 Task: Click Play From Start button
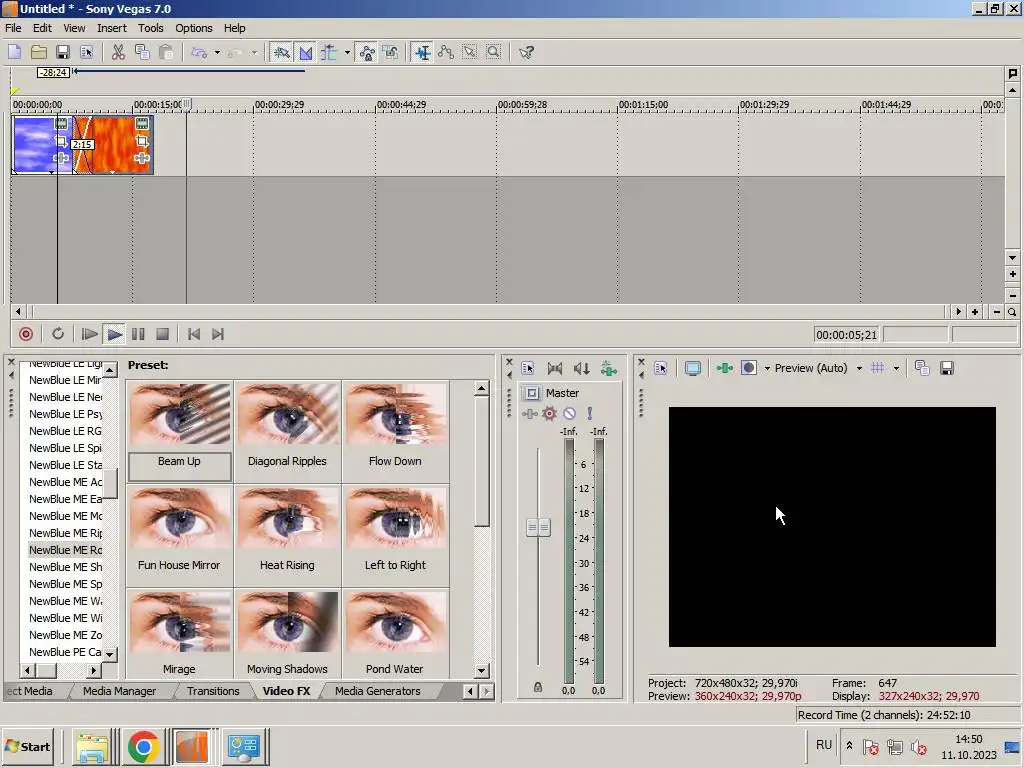point(89,334)
